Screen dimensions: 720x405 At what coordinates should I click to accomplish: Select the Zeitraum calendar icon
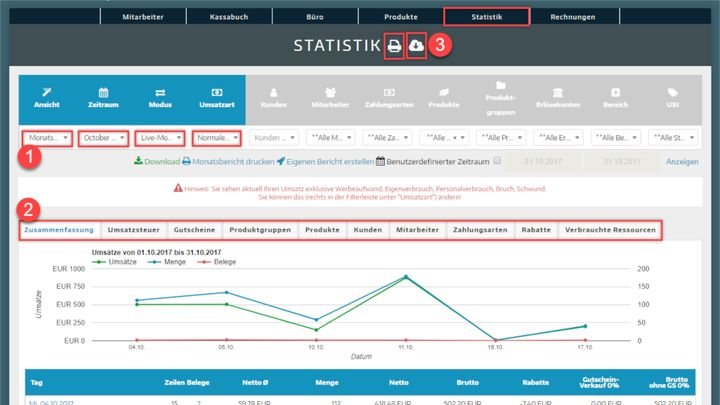[103, 92]
